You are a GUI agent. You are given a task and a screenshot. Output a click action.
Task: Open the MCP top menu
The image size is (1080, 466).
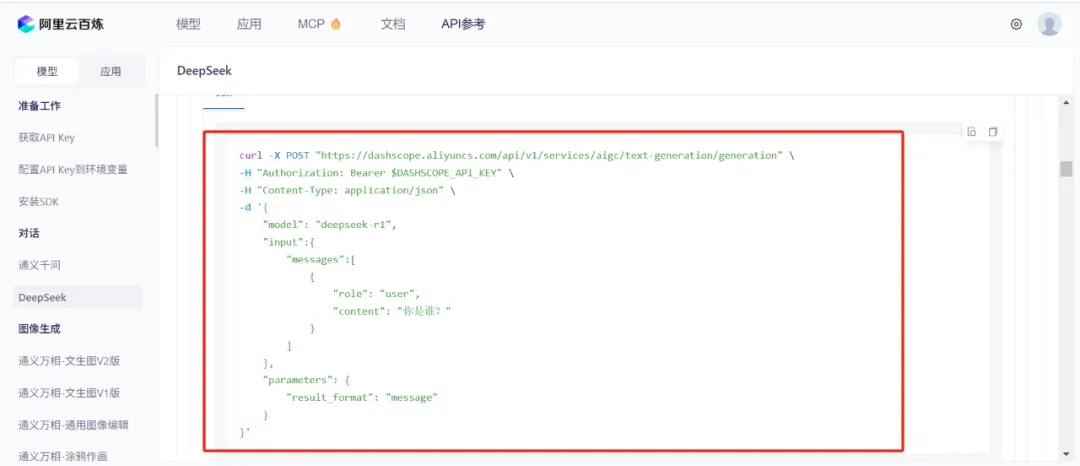click(311, 24)
